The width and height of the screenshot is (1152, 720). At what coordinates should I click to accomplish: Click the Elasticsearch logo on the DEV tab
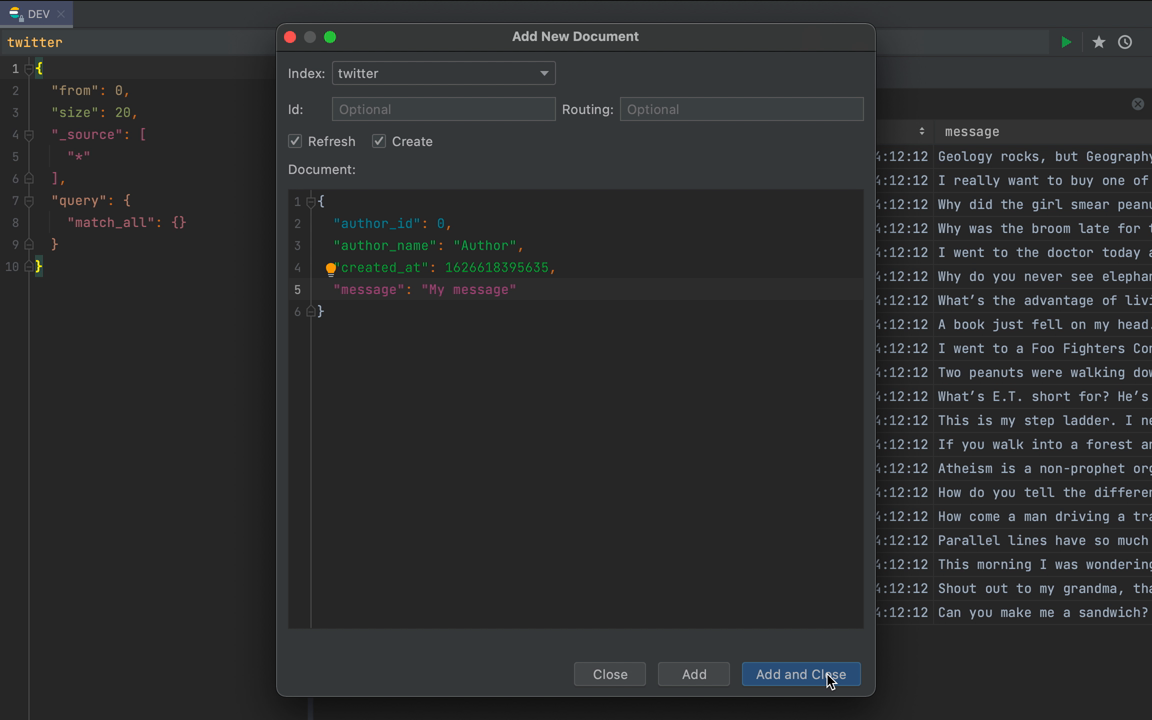(x=13, y=11)
